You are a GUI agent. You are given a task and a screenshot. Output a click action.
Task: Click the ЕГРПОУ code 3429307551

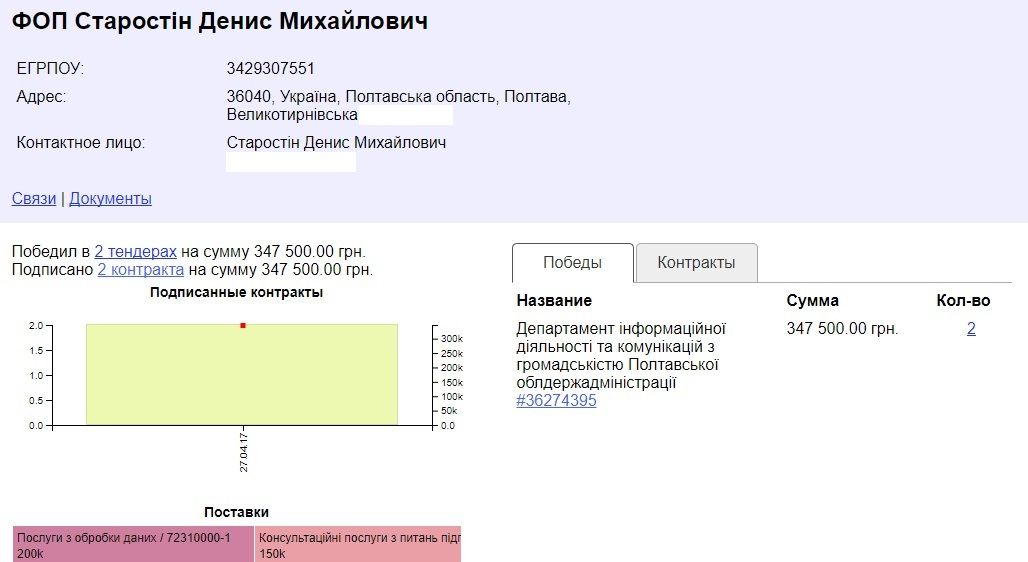click(271, 69)
